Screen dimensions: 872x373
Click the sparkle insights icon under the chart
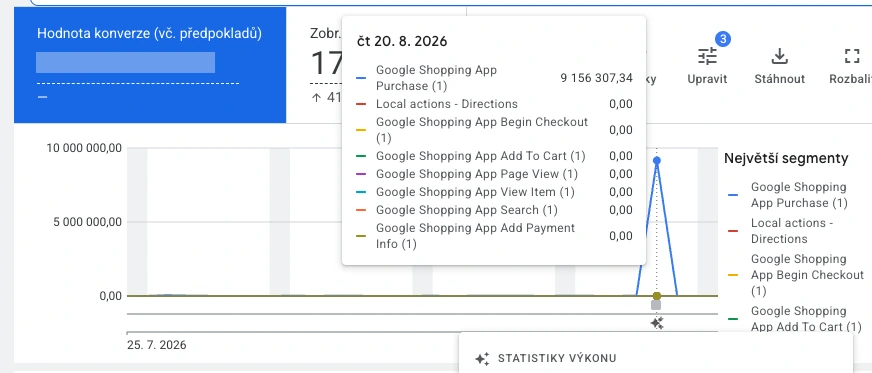657,323
